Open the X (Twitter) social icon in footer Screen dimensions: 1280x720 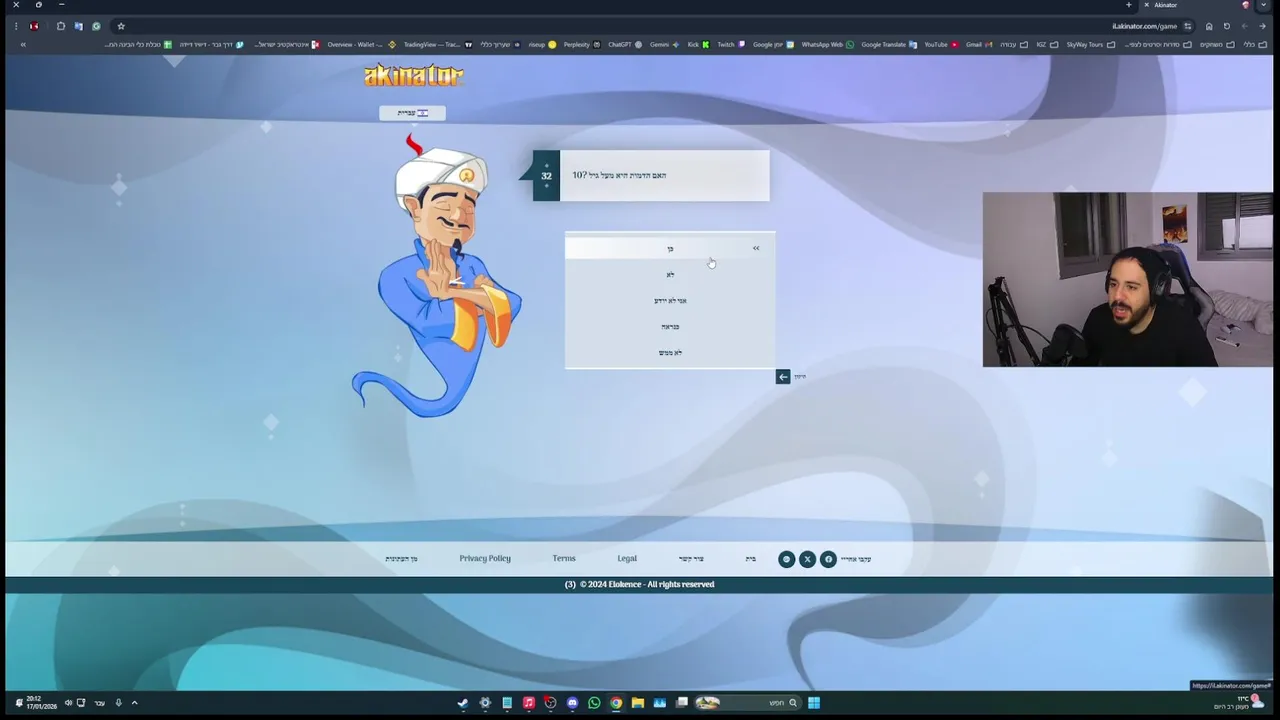(807, 559)
